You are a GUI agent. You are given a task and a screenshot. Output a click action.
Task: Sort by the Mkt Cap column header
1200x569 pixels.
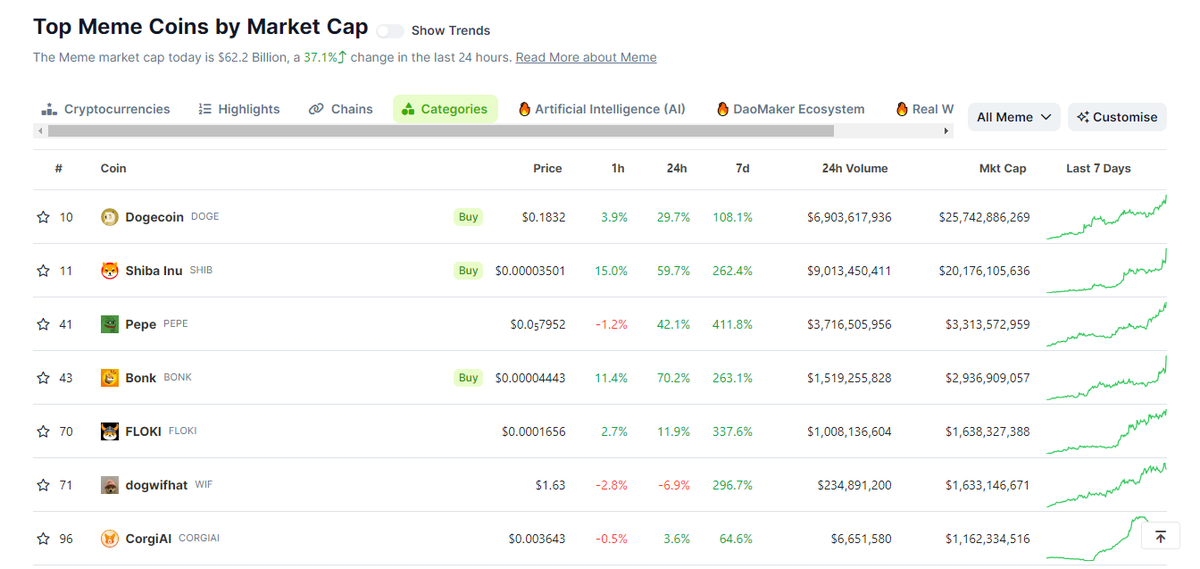point(1002,168)
